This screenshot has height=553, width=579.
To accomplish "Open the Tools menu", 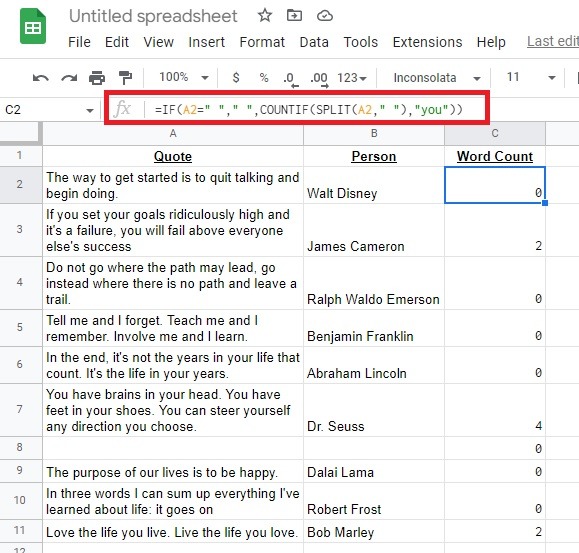I will [360, 42].
